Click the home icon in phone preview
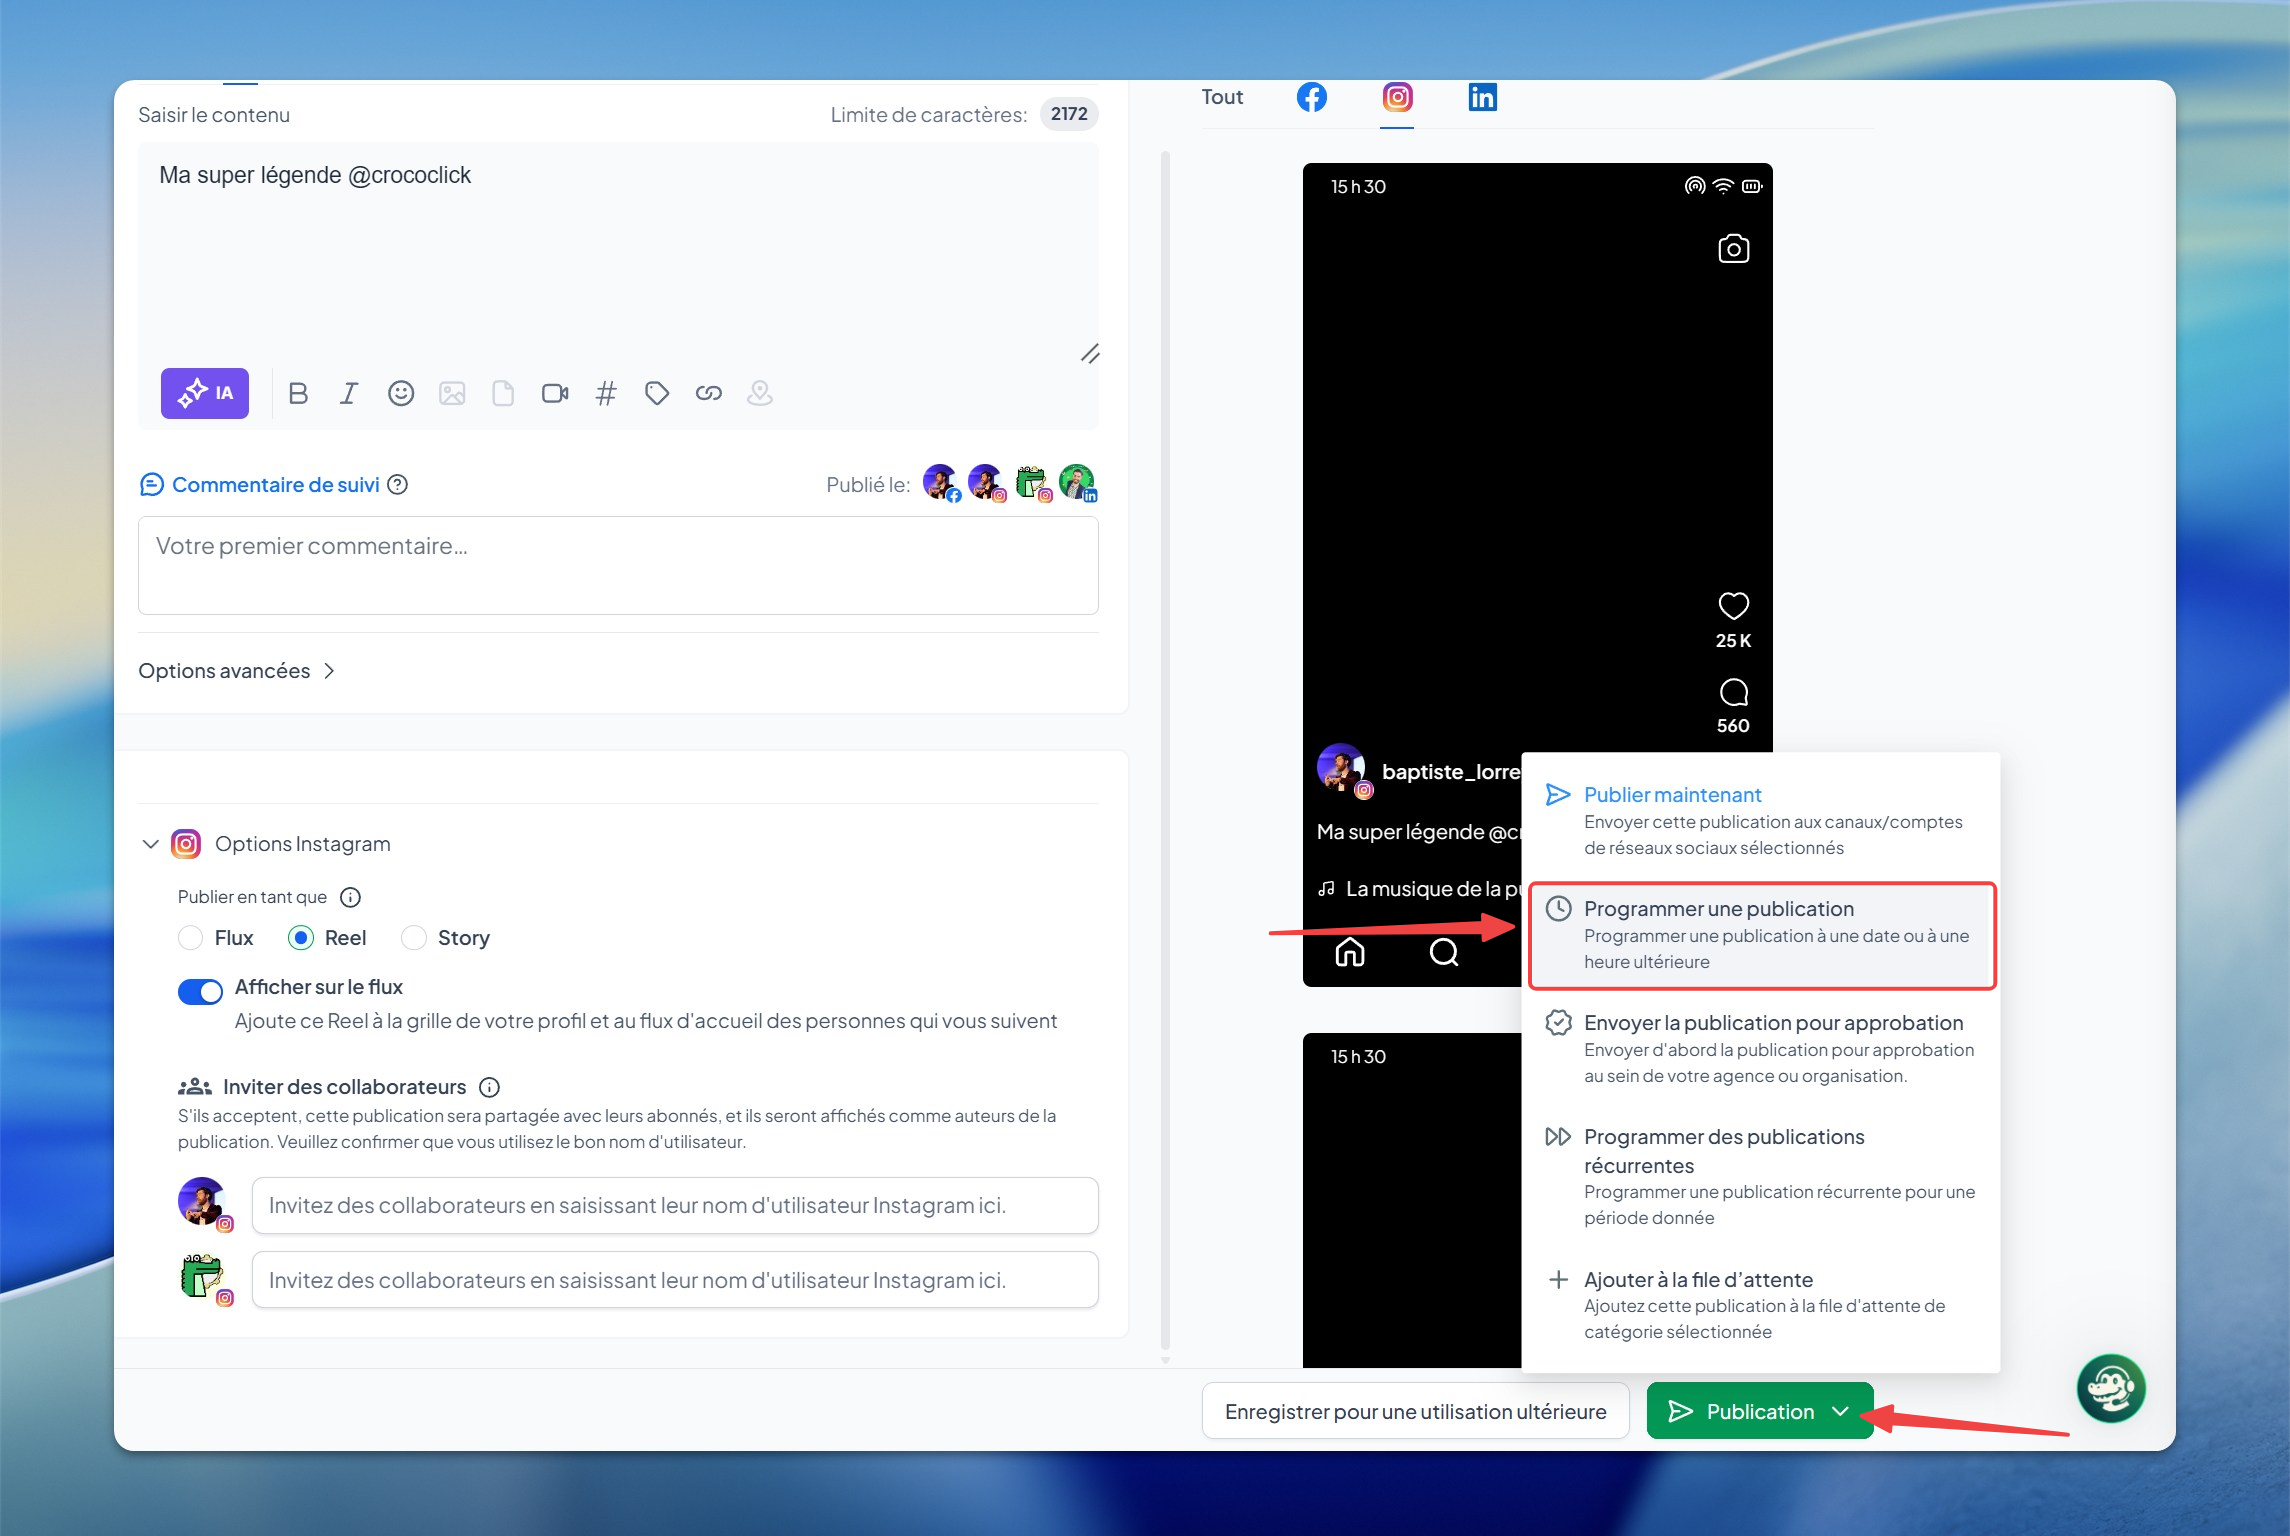 (1350, 952)
